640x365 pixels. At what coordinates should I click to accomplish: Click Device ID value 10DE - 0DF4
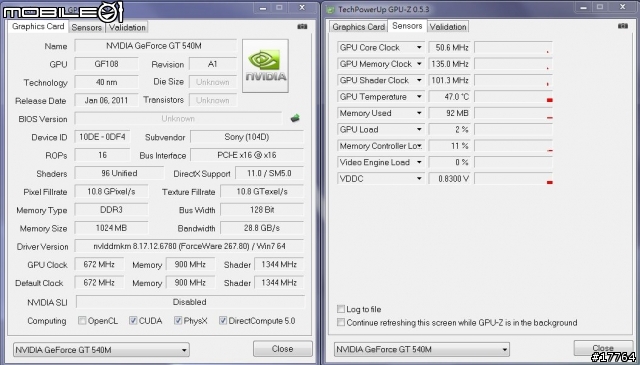point(102,137)
